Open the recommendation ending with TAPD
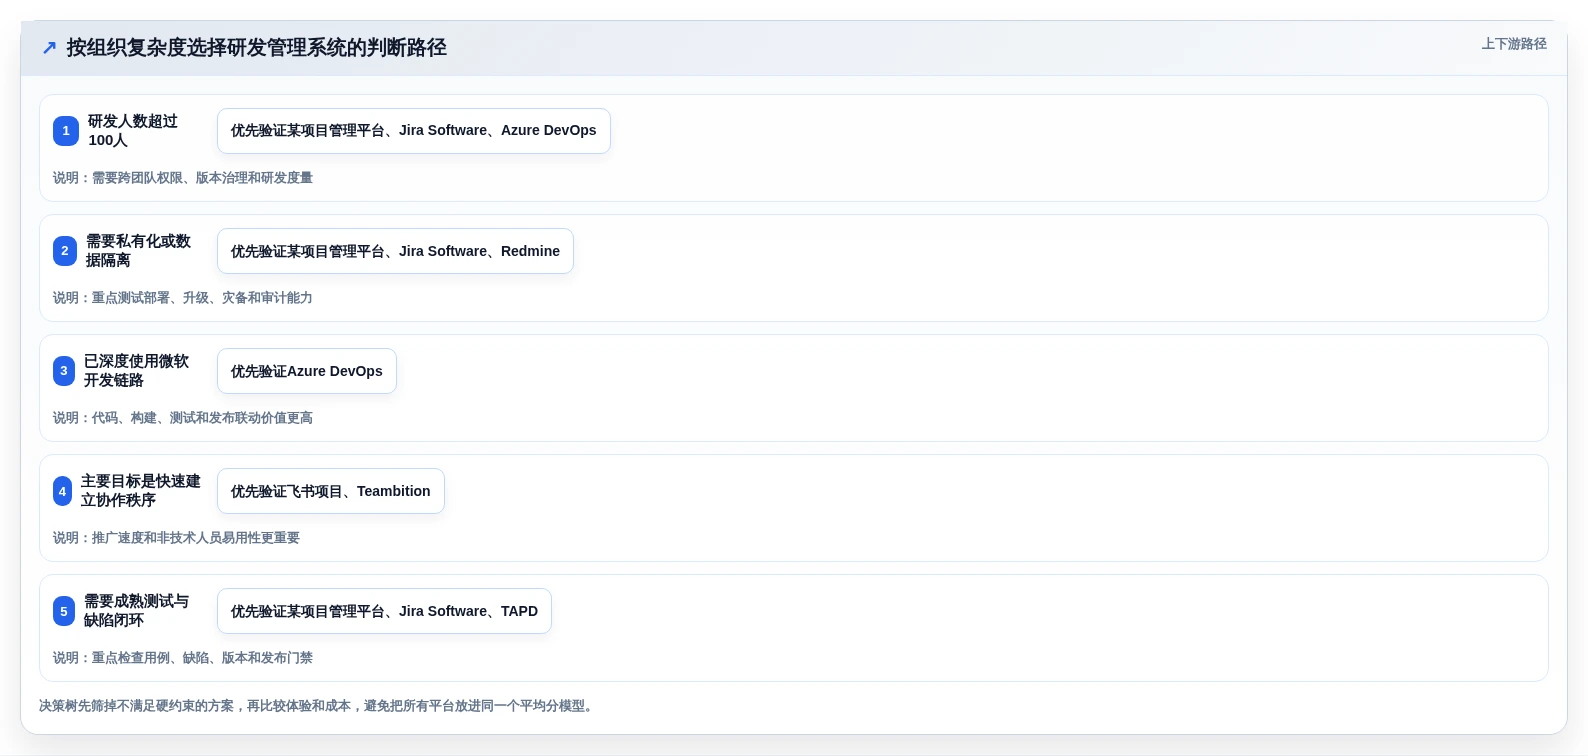The image size is (1588, 756). point(384,611)
